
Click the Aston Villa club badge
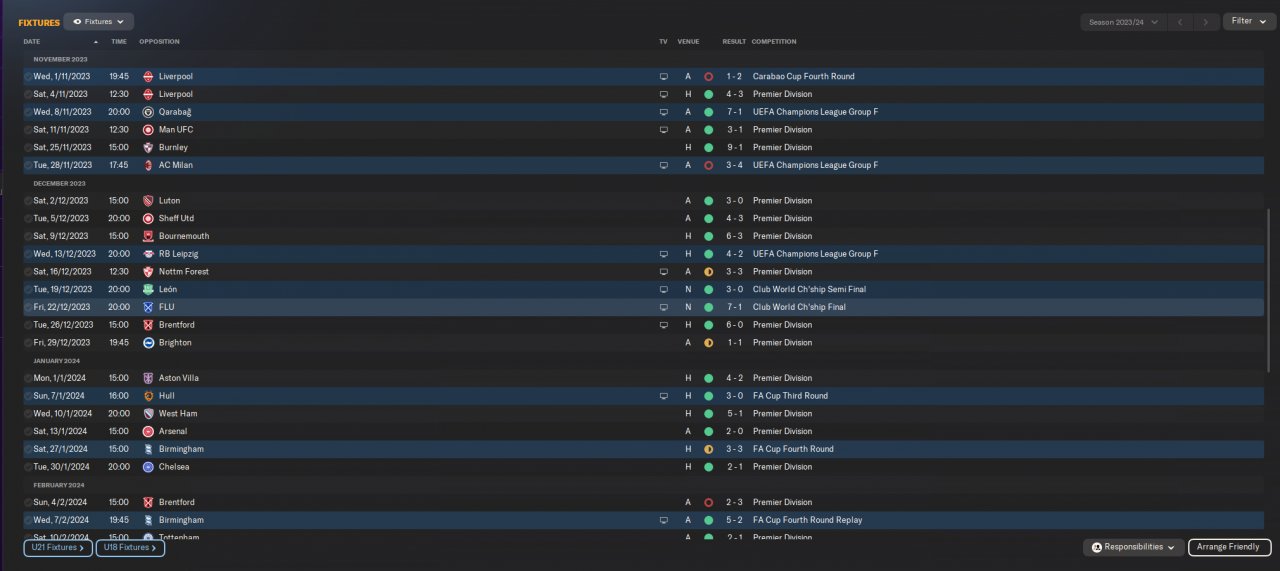[x=148, y=378]
